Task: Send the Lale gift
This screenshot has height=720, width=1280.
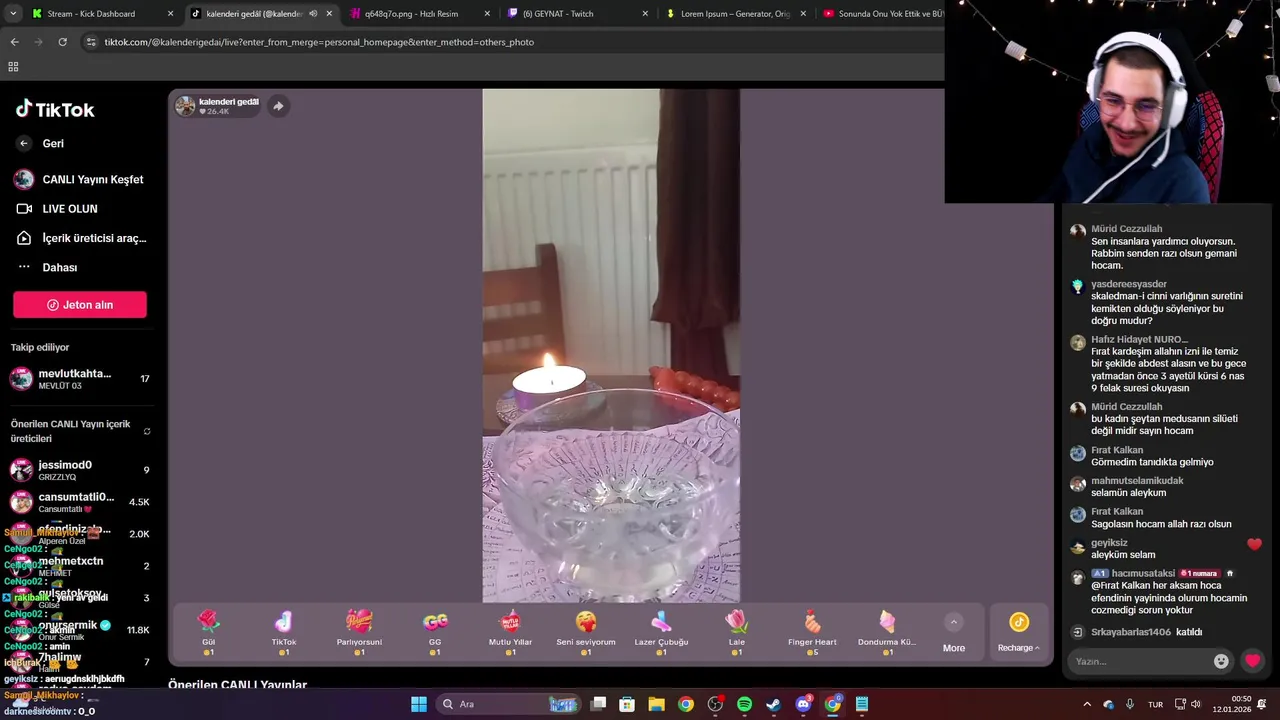Action: click(737, 632)
